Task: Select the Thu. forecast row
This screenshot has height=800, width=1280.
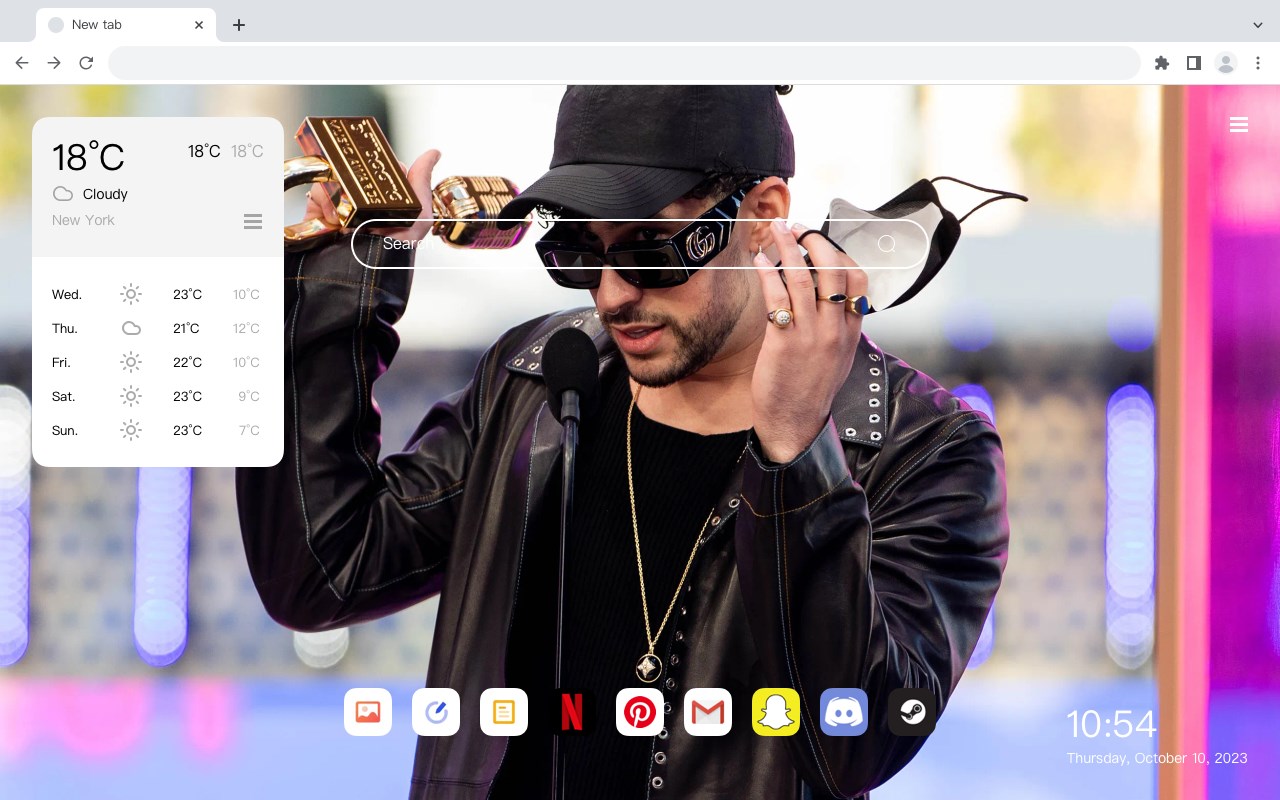Action: point(158,328)
